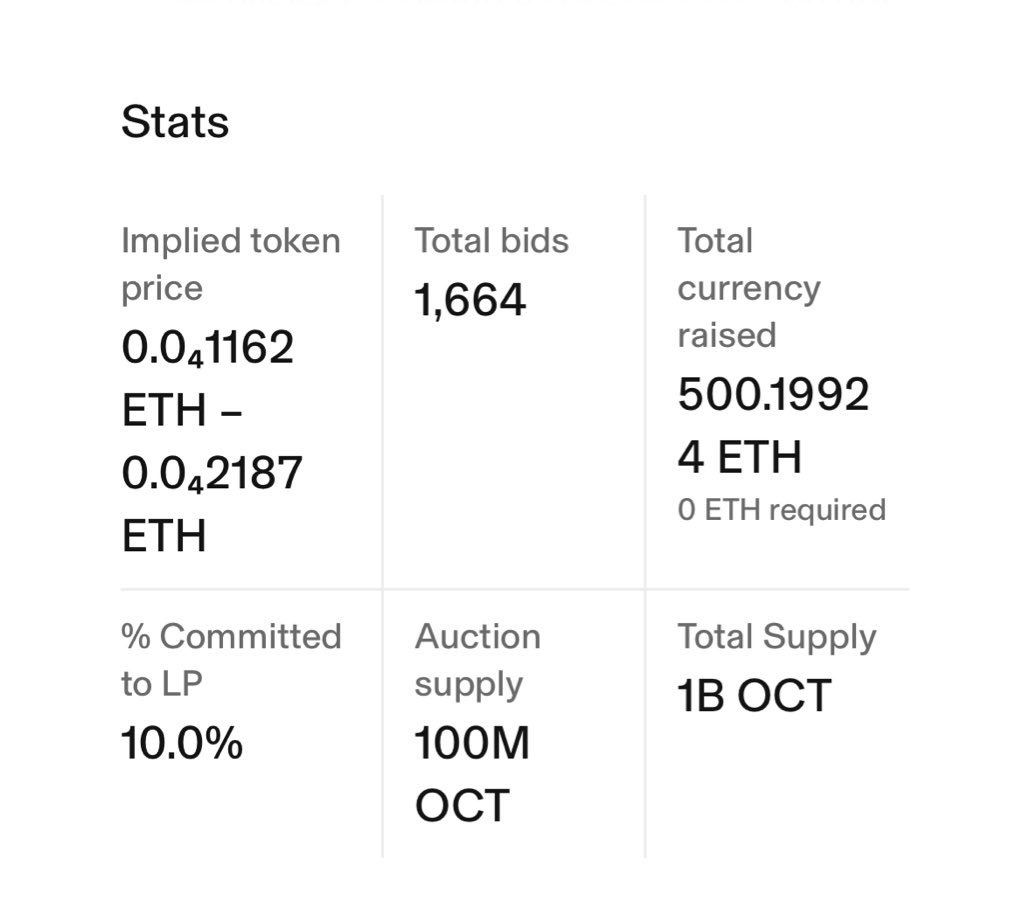Click the 100M OCT auction supply value
Screen dimensions: 1024x909
pyautogui.click(x=472, y=774)
